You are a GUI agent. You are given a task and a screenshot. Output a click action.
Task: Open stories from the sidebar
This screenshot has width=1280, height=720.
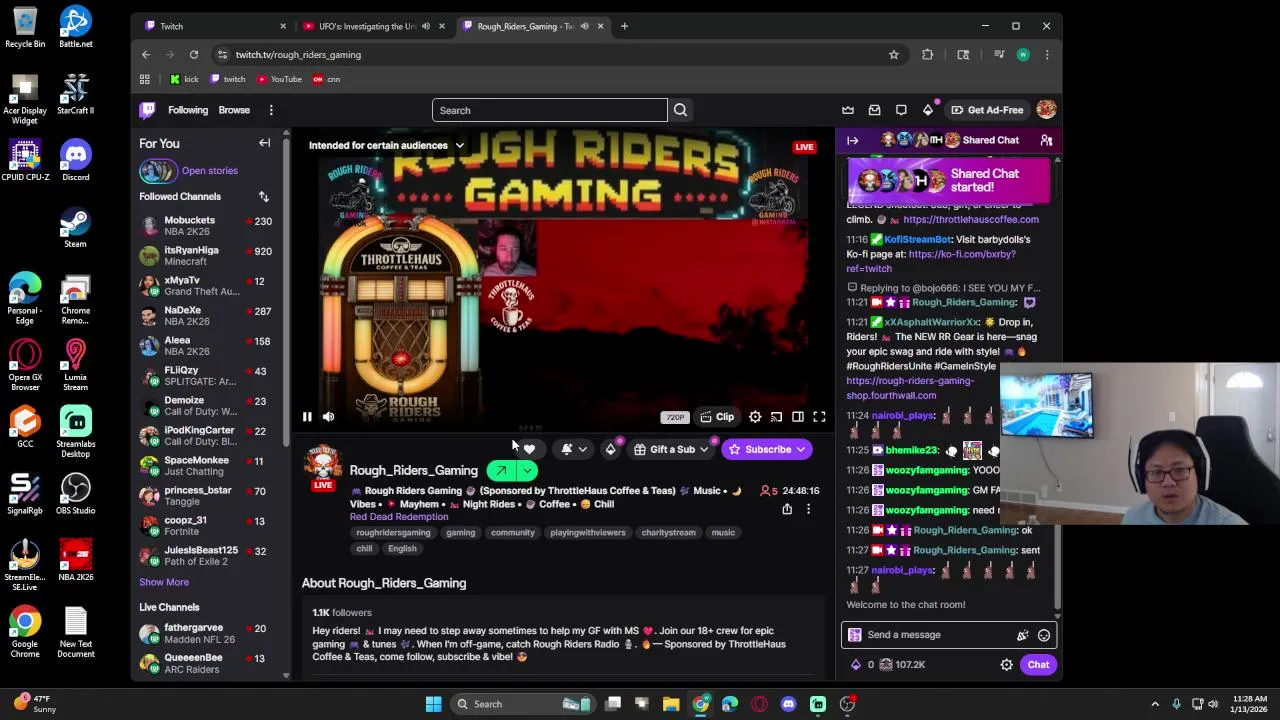[x=188, y=171]
